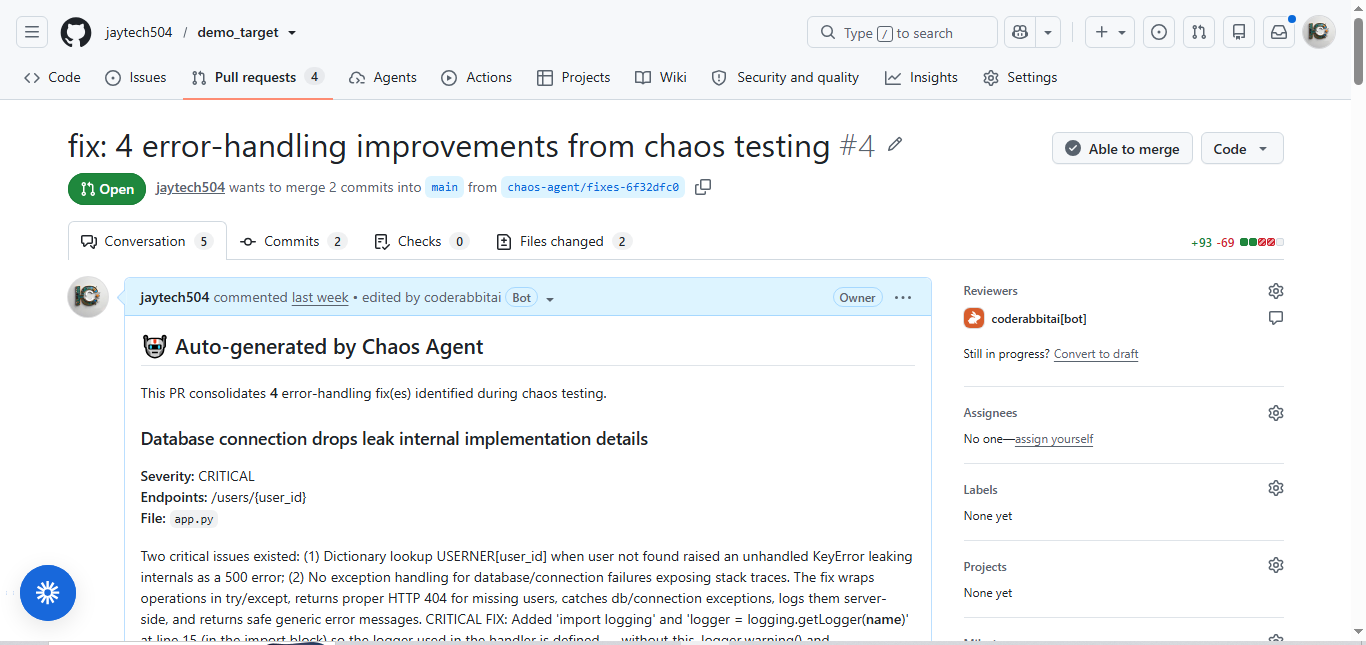Copy the head branch name icon
Image resolution: width=1366 pixels, height=645 pixels.
tap(703, 187)
